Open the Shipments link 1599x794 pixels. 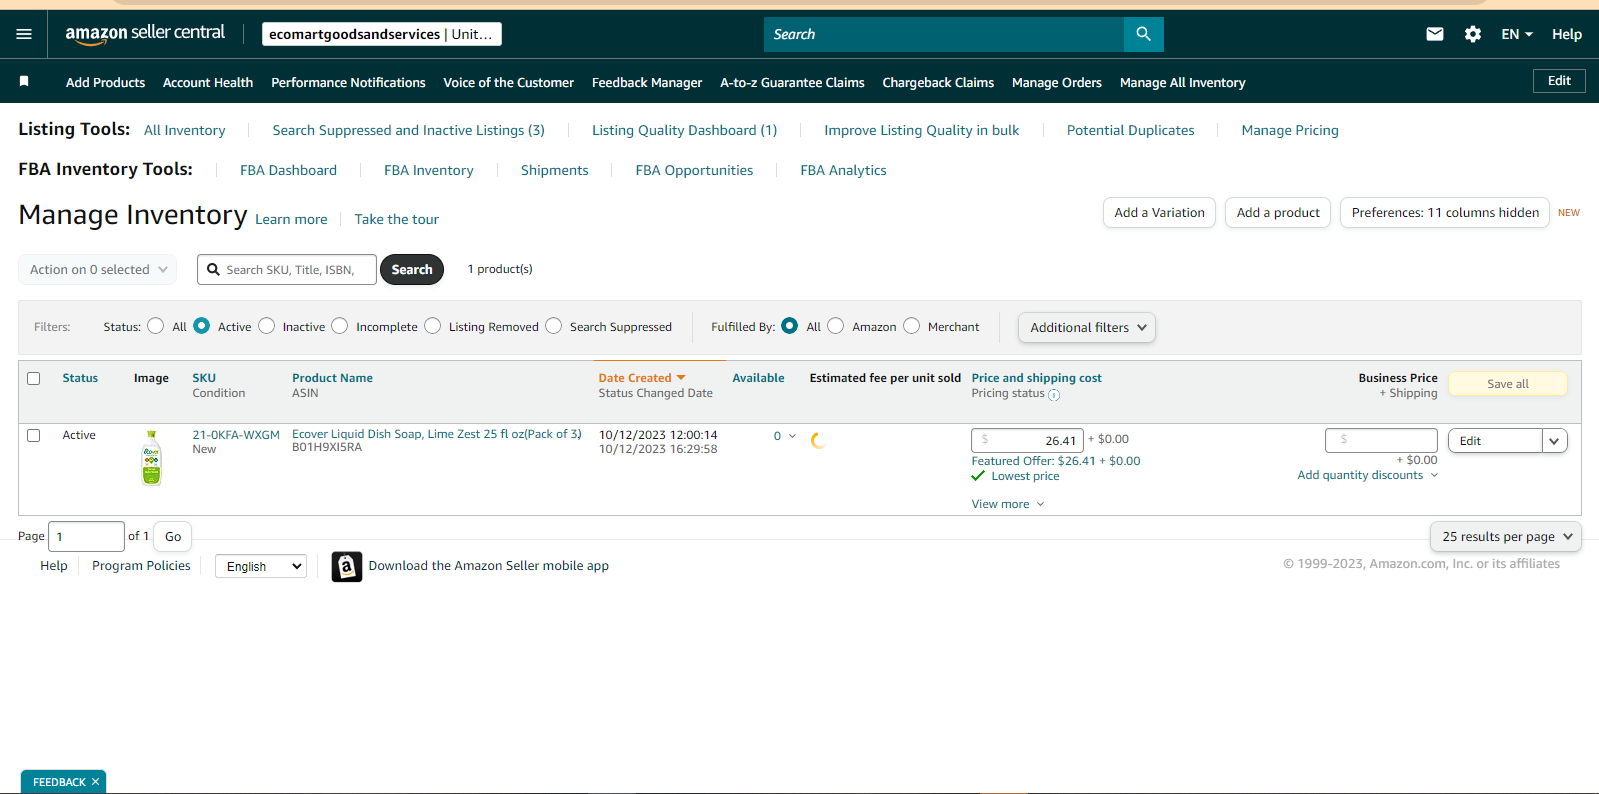[554, 171]
